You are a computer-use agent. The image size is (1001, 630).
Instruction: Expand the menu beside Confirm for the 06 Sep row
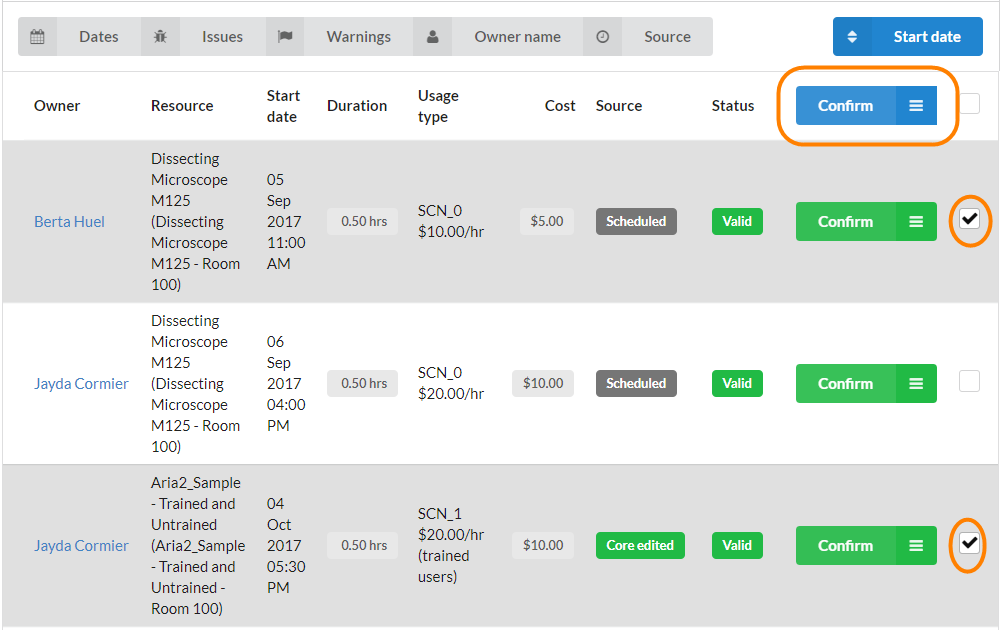click(x=916, y=384)
